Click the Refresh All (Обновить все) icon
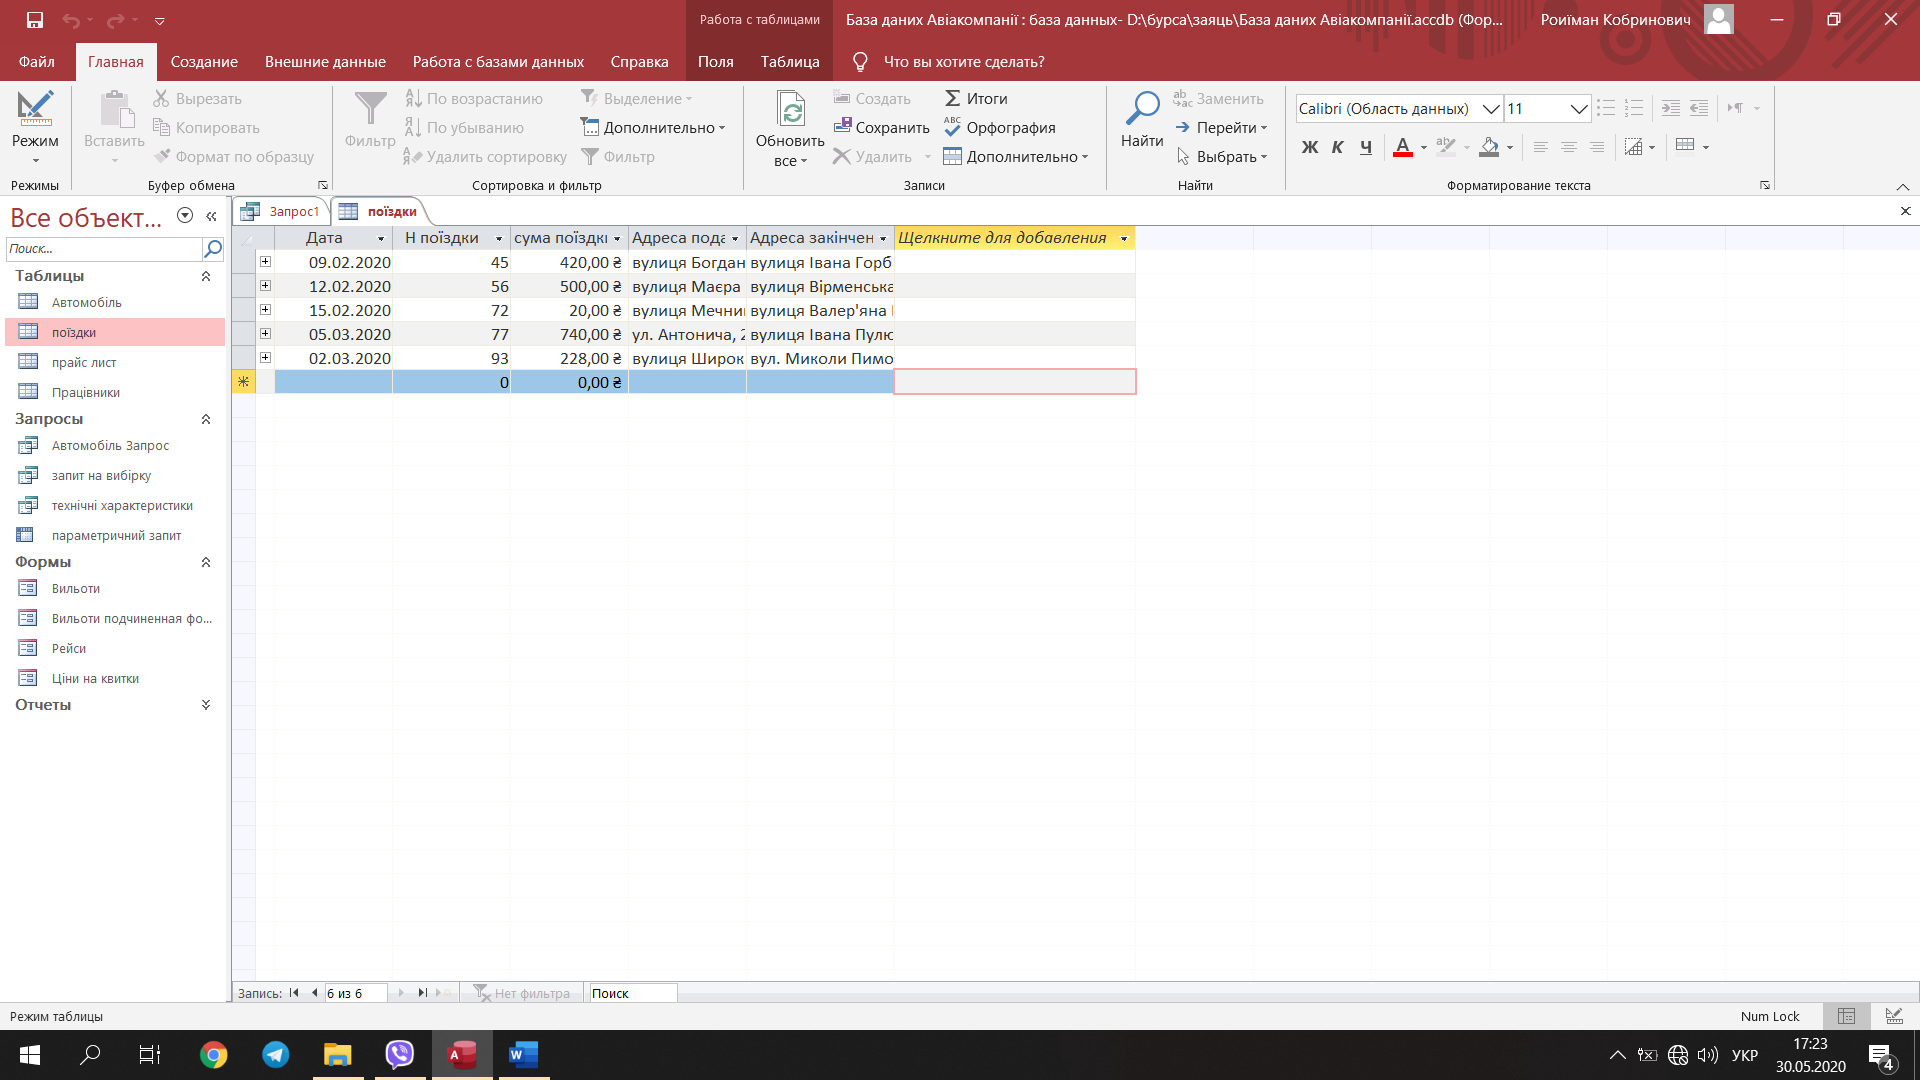The width and height of the screenshot is (1920, 1080). coord(790,109)
